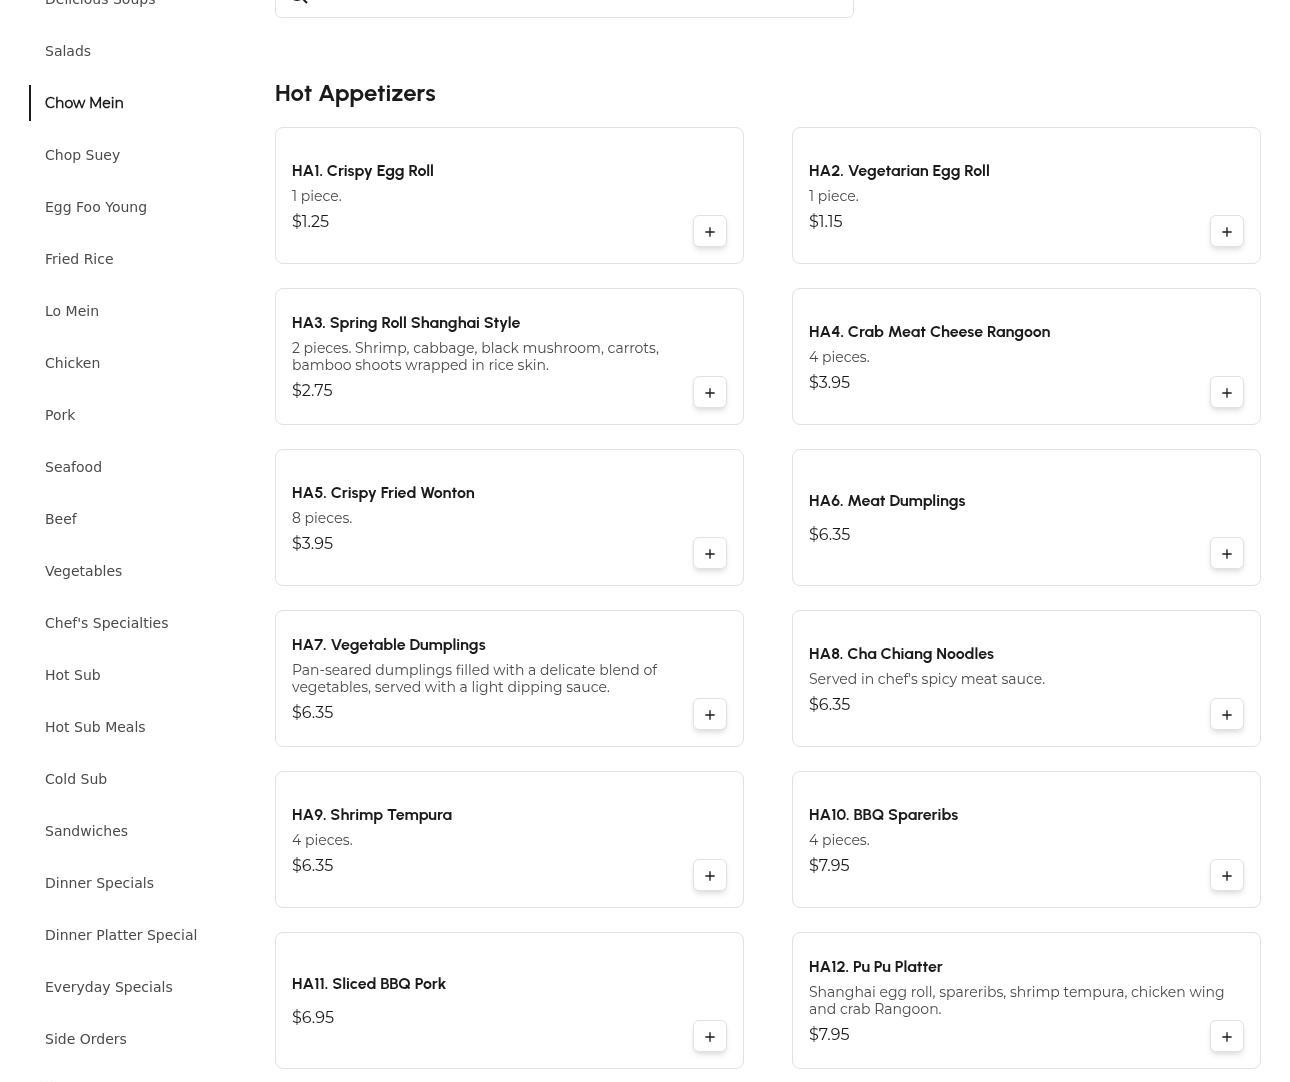Add Shrimp Tempura using plus icon
The image size is (1290, 1082).
tap(709, 876)
